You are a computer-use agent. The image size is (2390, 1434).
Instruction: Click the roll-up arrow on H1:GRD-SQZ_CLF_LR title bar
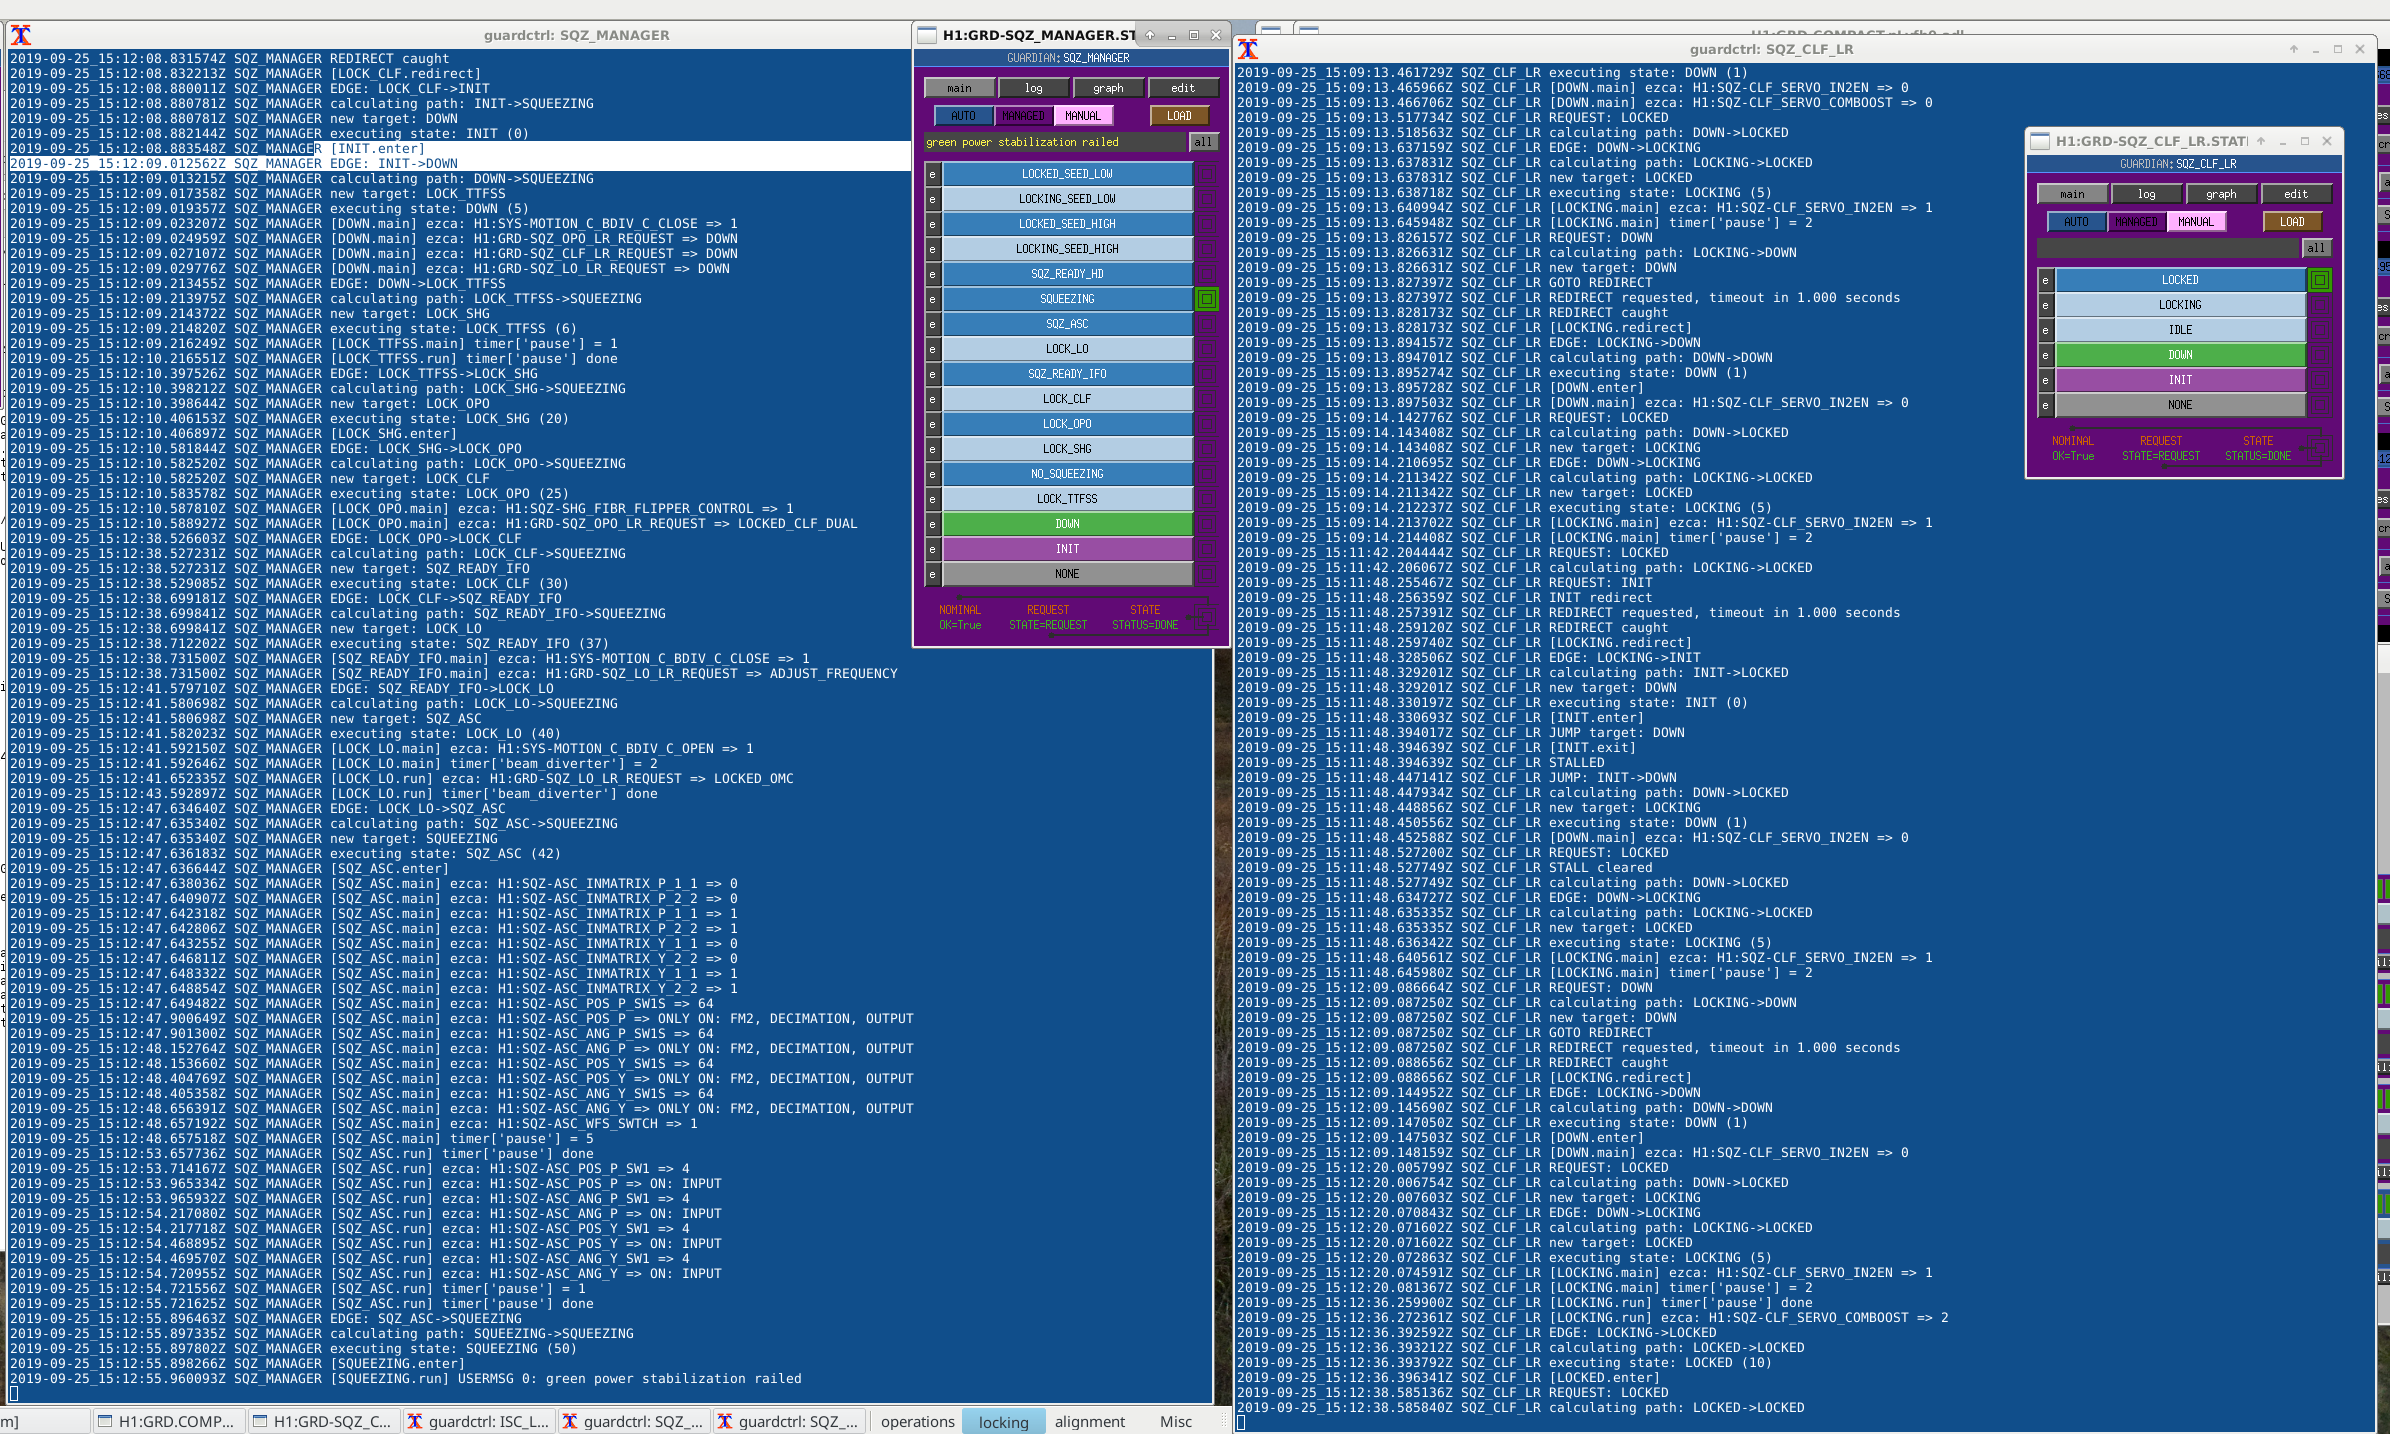click(x=2261, y=141)
